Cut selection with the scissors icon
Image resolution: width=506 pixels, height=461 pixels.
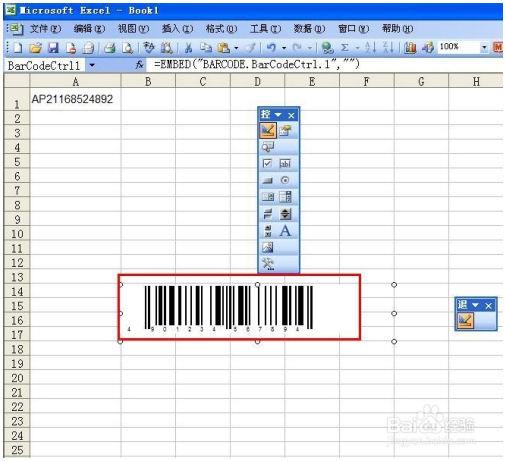click(188, 48)
